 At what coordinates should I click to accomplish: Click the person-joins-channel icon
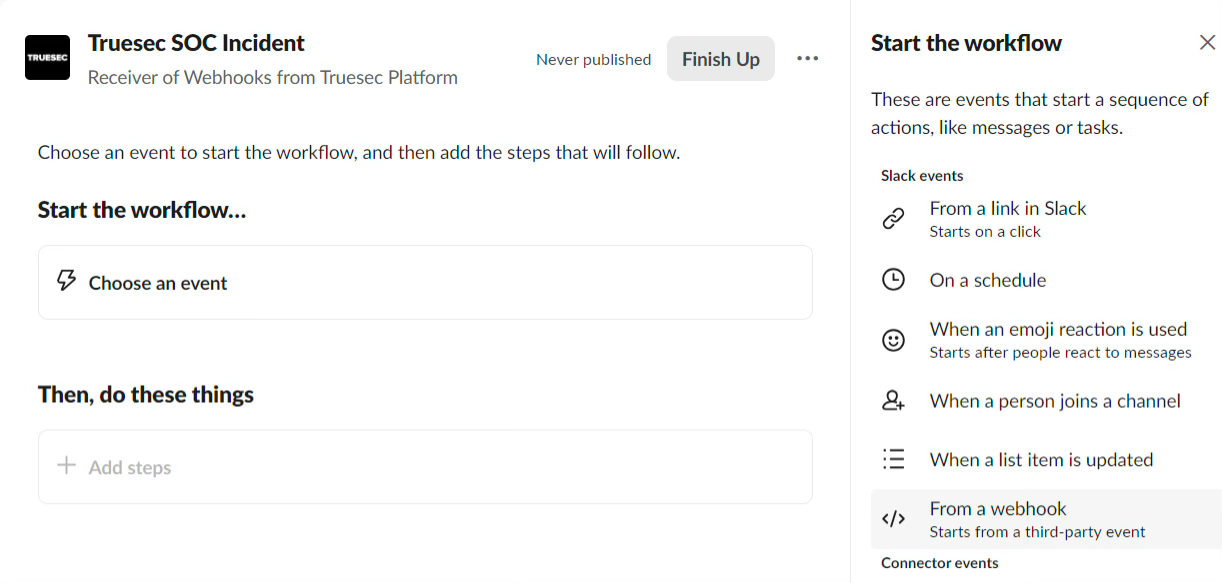[x=893, y=401]
